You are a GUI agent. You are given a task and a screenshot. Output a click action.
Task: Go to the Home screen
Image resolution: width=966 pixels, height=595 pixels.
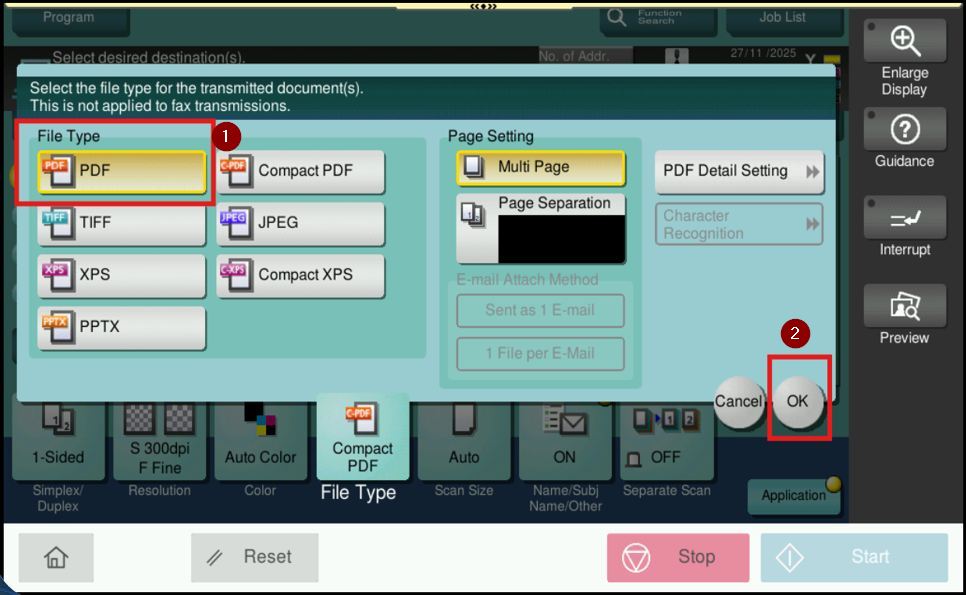tap(56, 557)
